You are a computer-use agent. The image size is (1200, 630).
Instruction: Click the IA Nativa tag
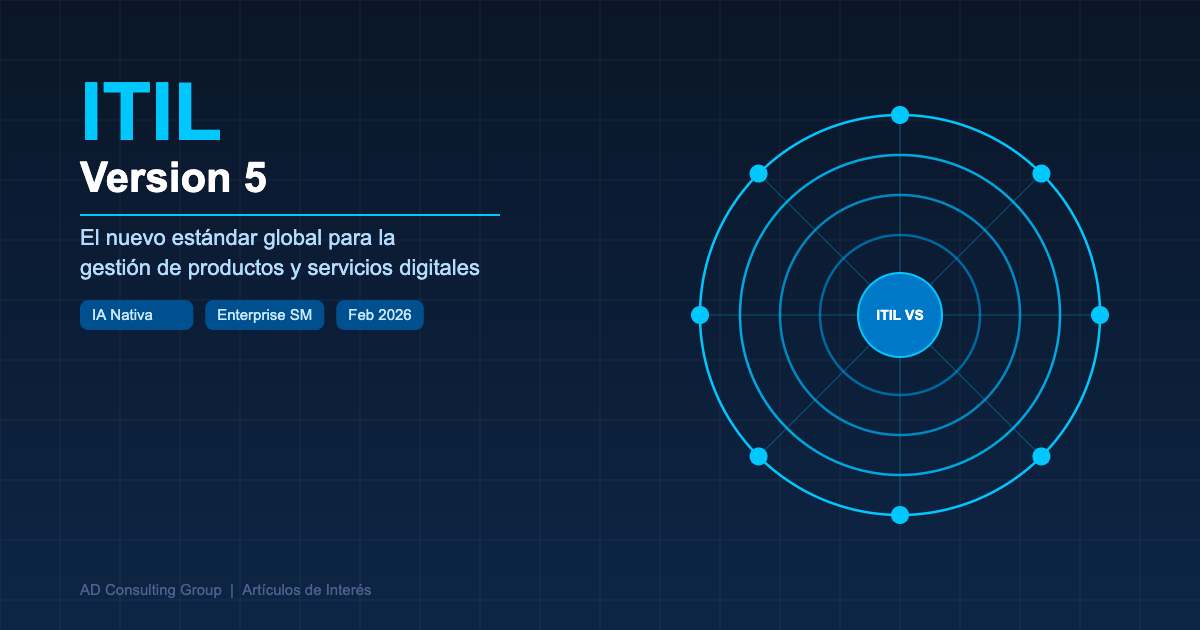click(136, 315)
